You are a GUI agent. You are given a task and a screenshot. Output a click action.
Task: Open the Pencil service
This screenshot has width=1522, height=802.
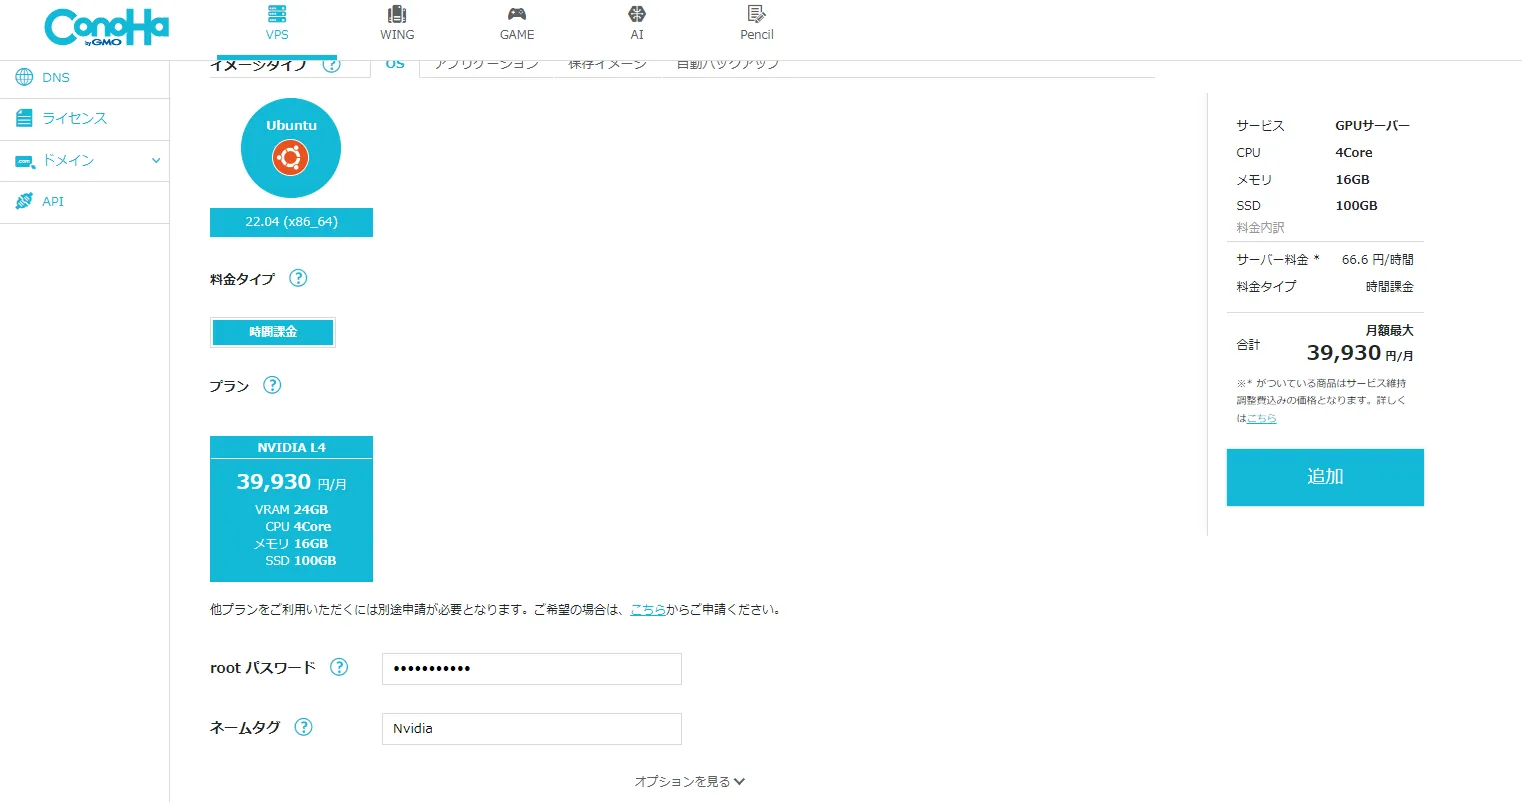click(756, 24)
